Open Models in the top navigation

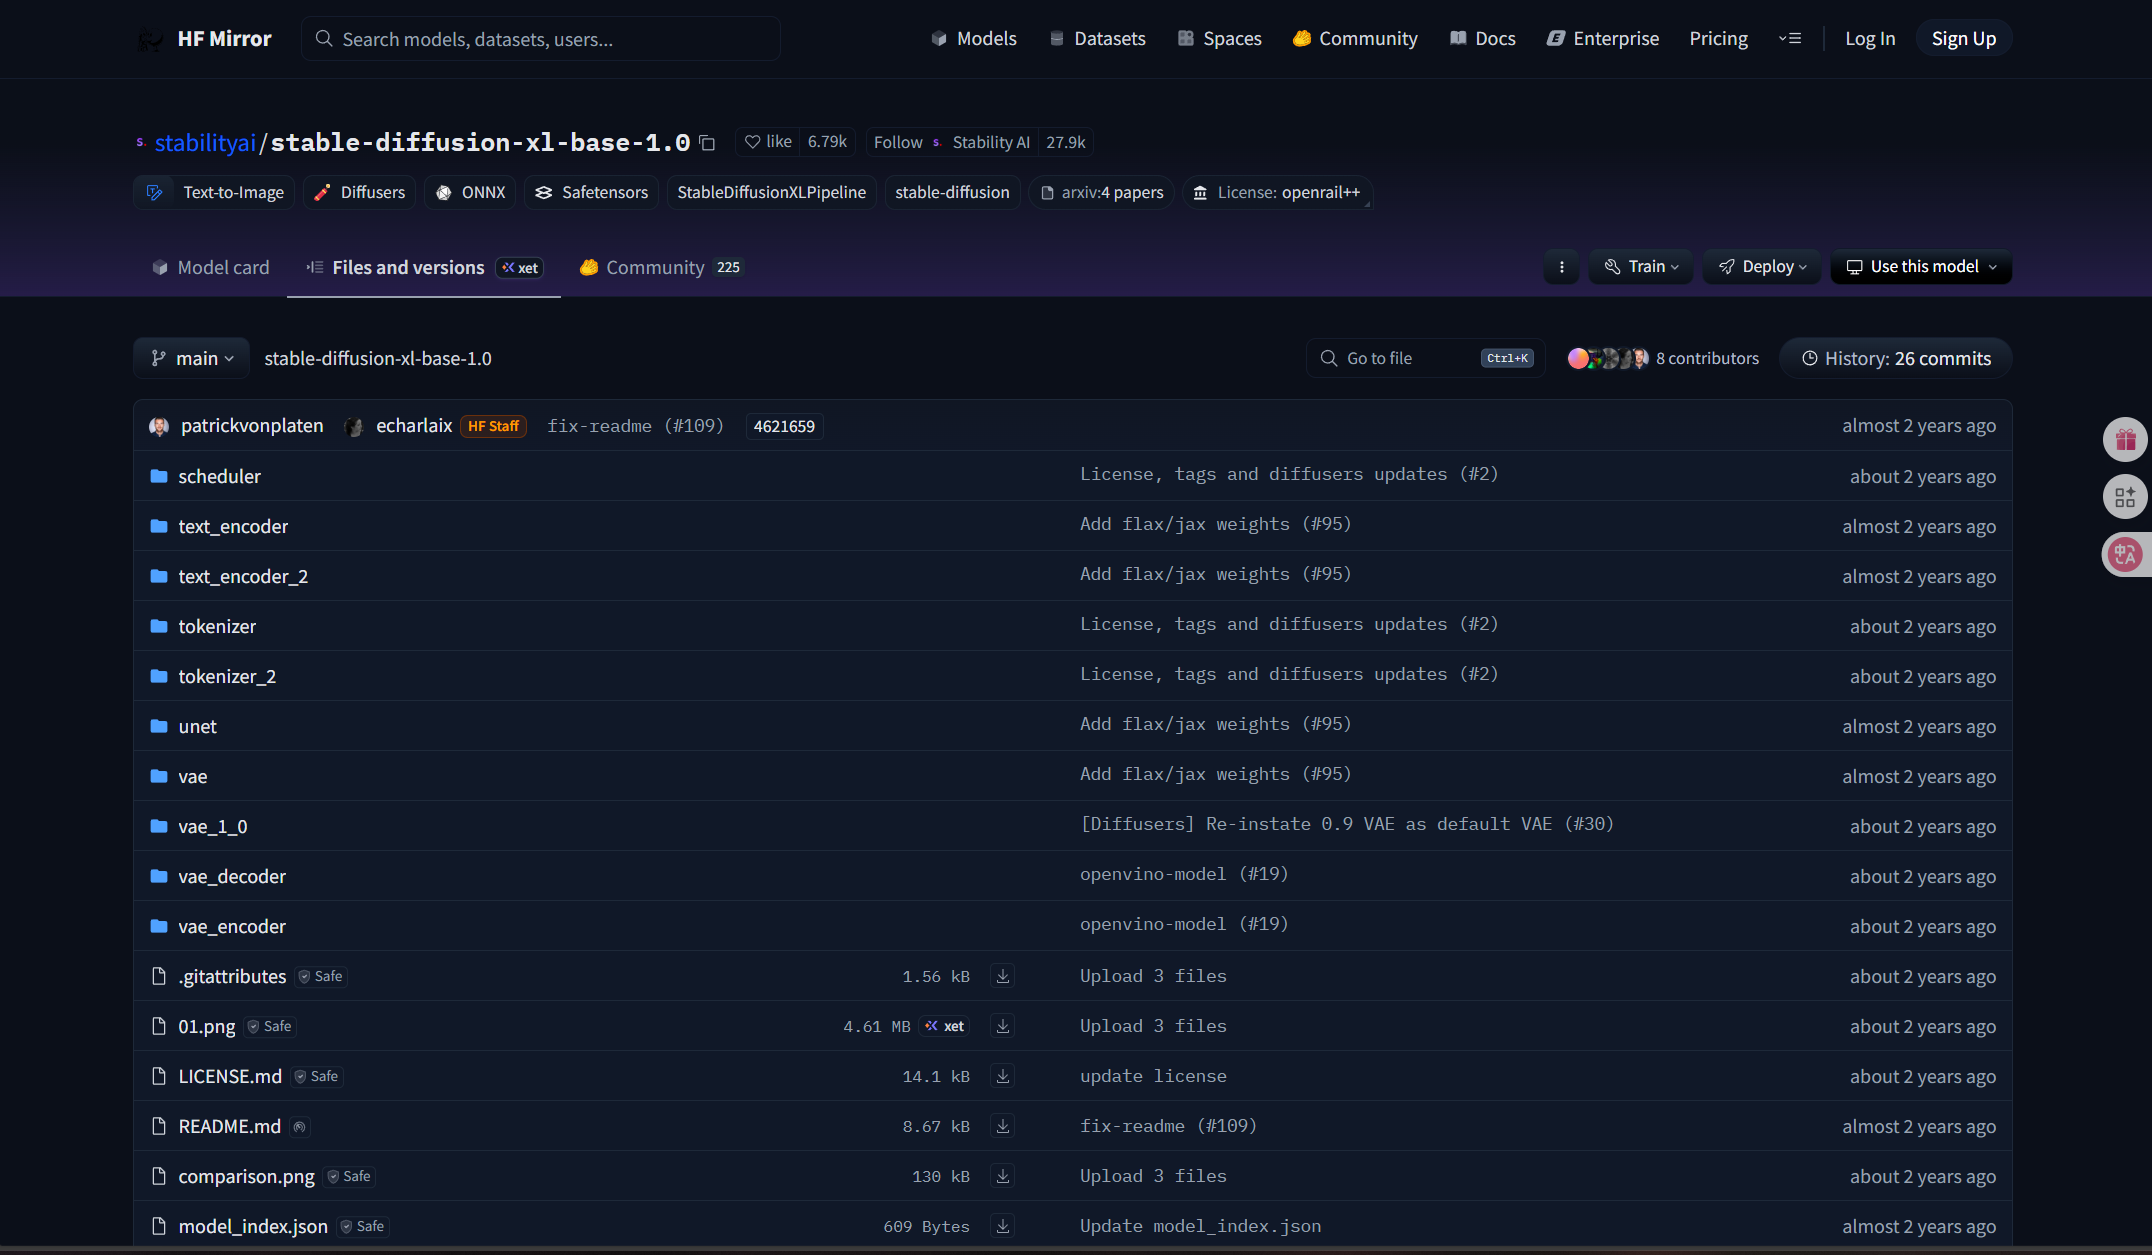(x=974, y=39)
